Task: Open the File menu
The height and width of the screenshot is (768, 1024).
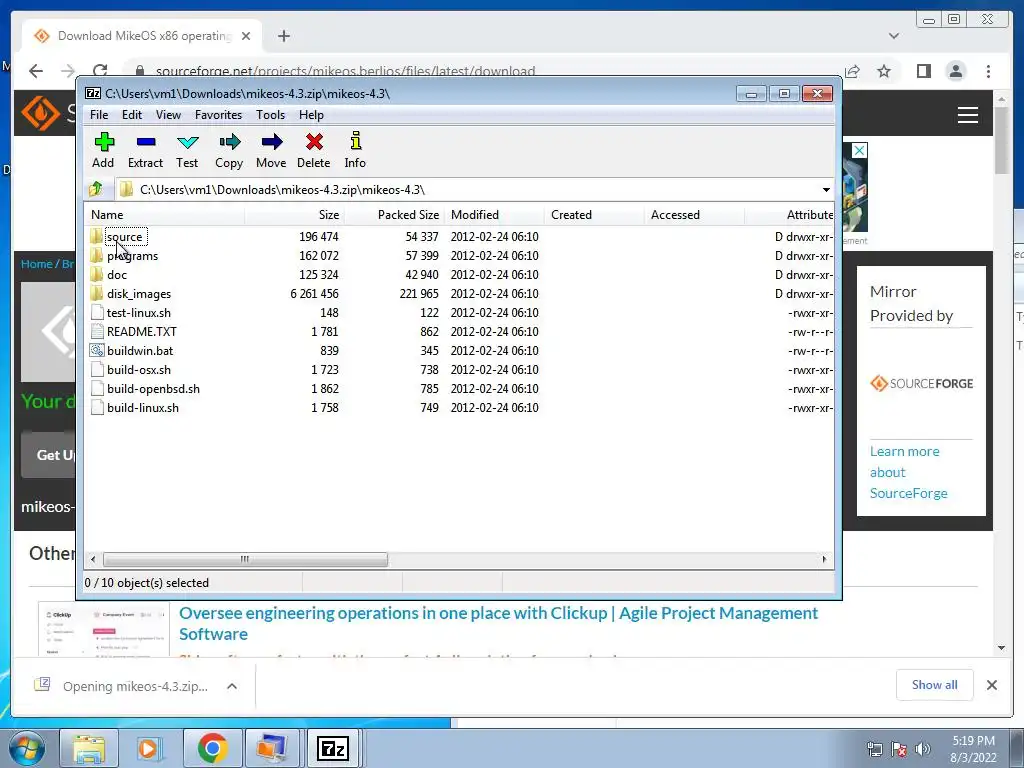Action: (99, 115)
